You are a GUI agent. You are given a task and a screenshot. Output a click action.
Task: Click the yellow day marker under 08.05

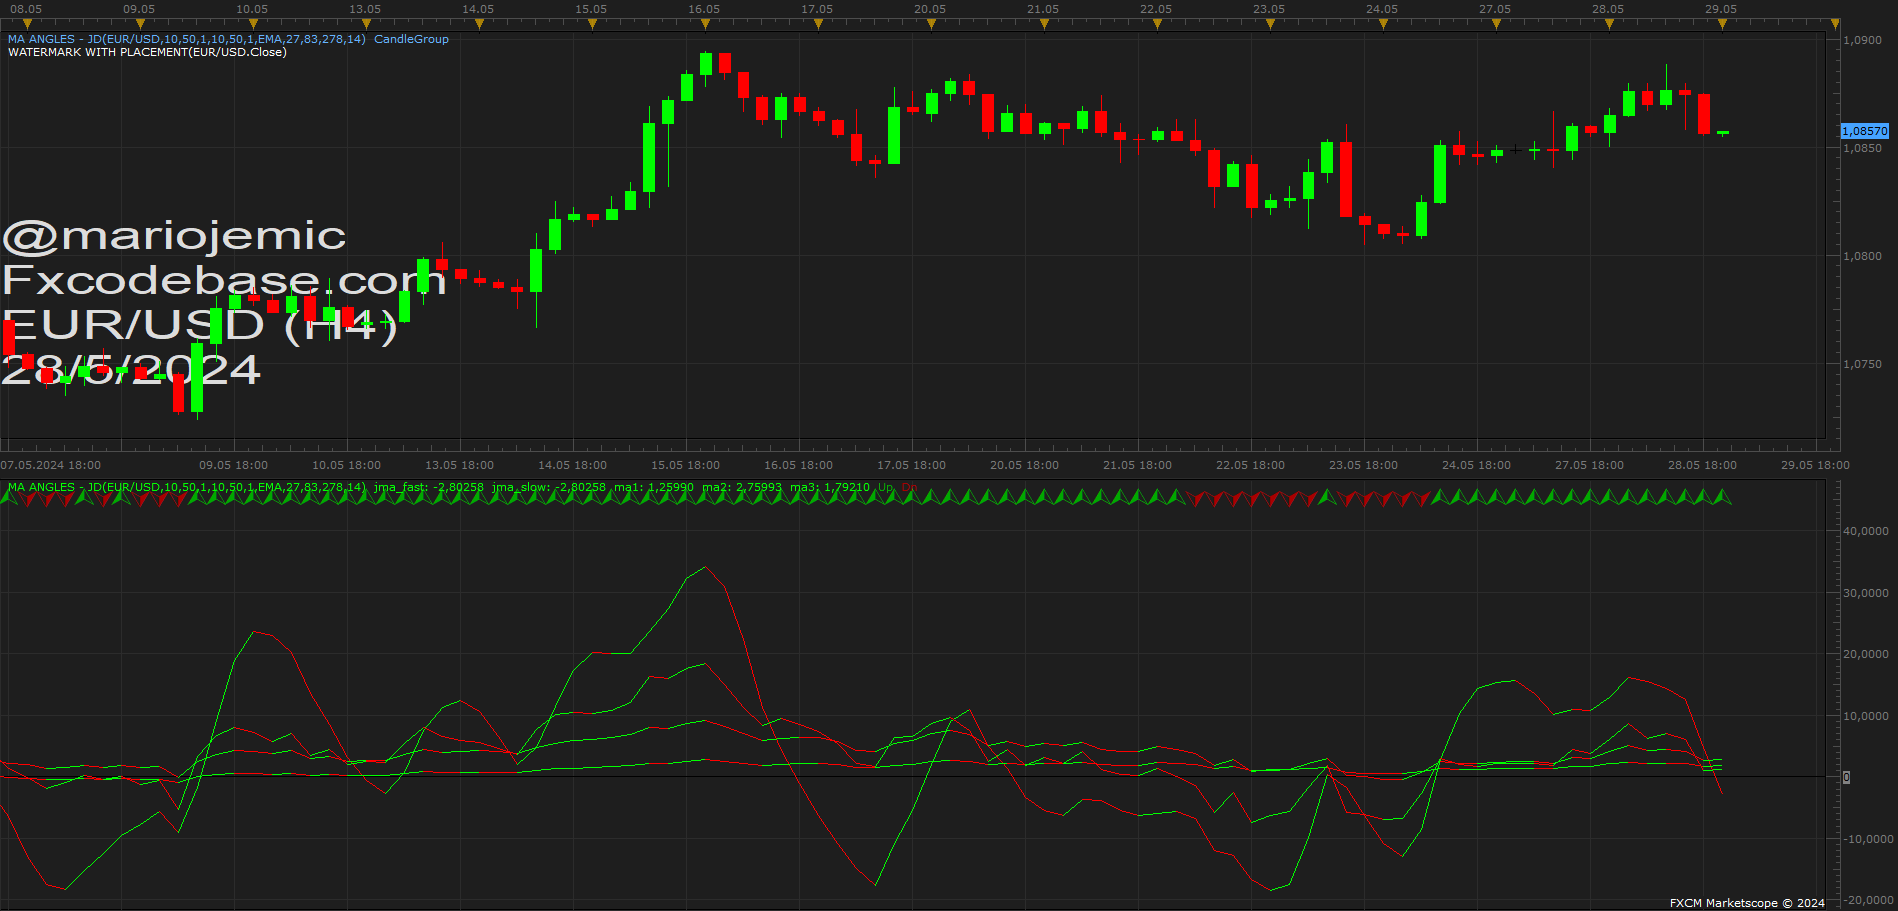27,23
